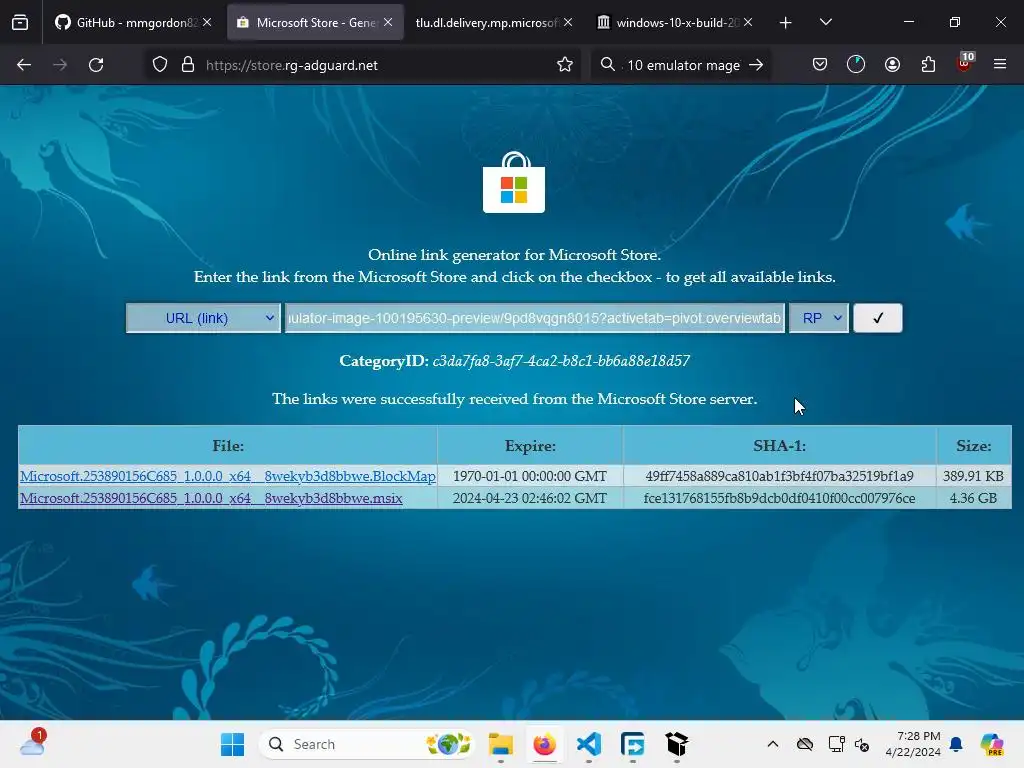Click the Microsoft Store bag logo
Screen dimensions: 1024x768
tap(514, 182)
